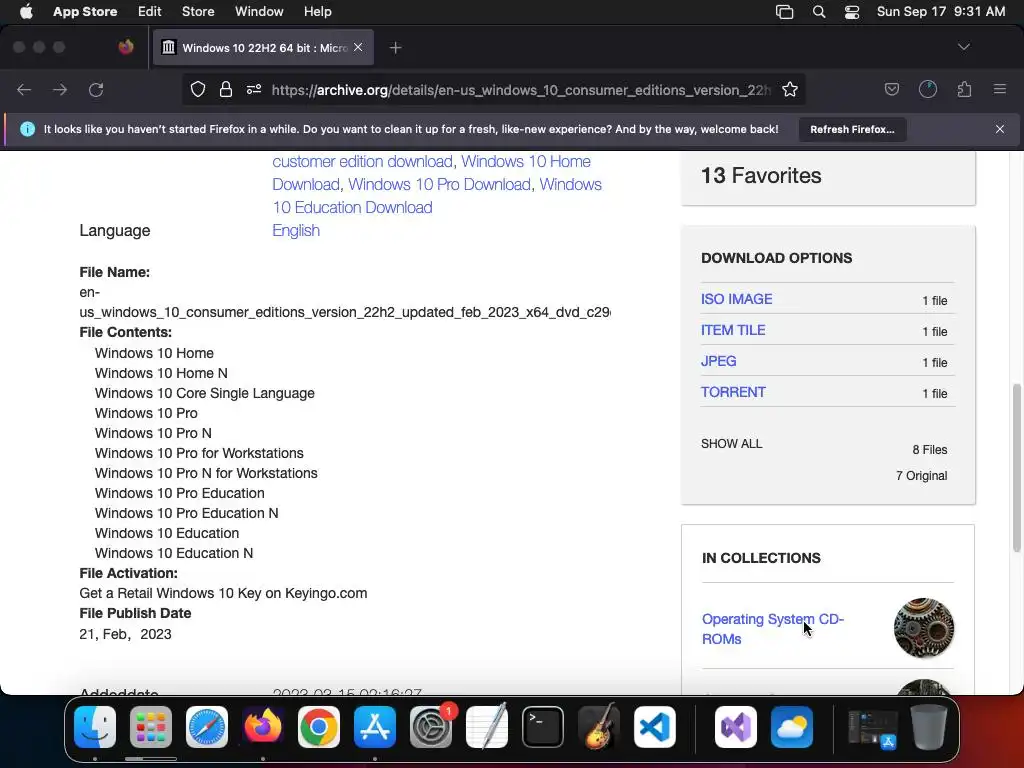The width and height of the screenshot is (1024, 768).
Task: Open the Operating System CD-ROMs collection
Action: pyautogui.click(x=773, y=628)
